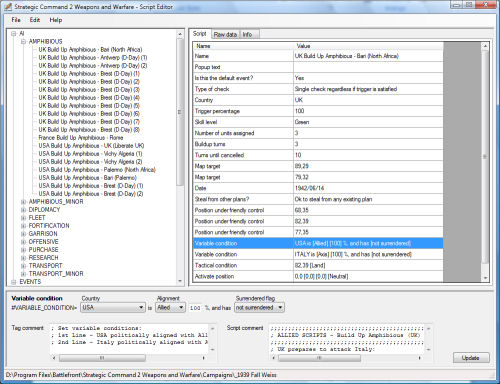Open the Edit menu
This screenshot has height=384, width=500.
(x=35, y=20)
